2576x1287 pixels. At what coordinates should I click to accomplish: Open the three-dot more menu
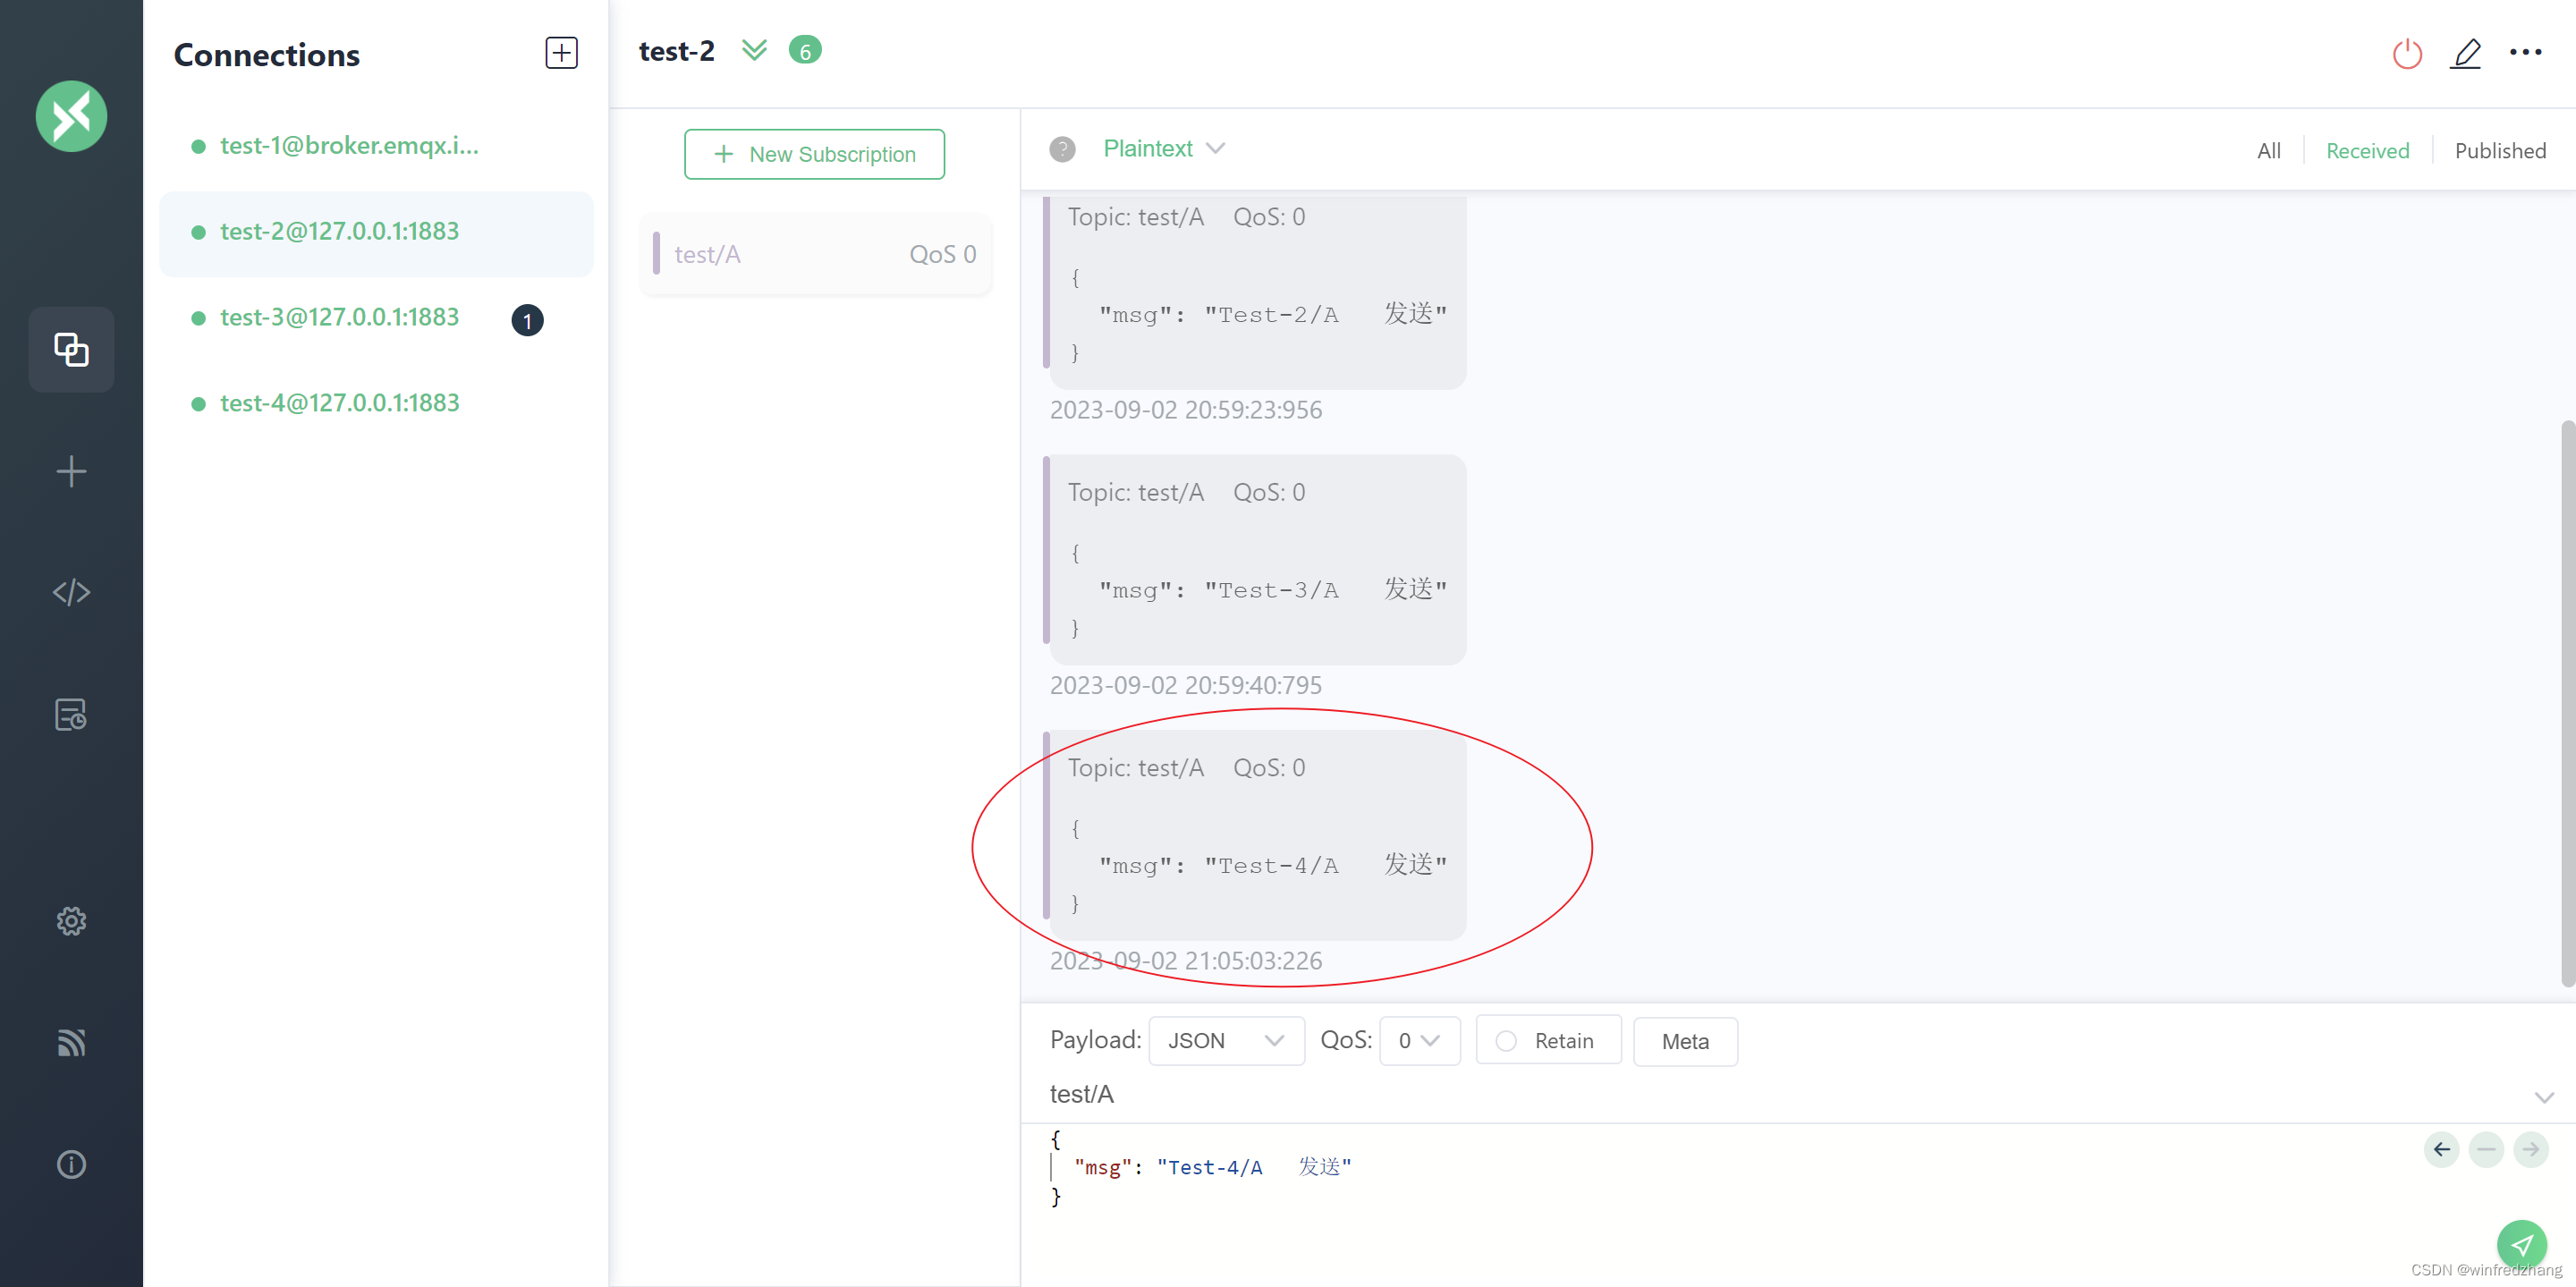[x=2525, y=52]
